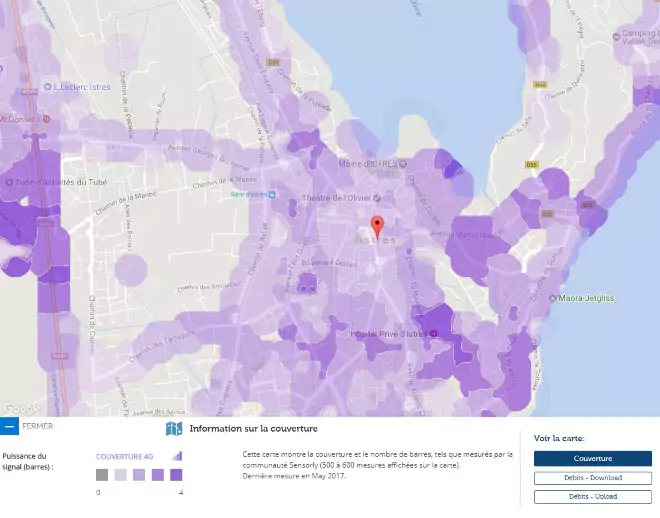This screenshot has height=518, width=660.
Task: Click the red location pin on Istres
Action: tap(377, 224)
